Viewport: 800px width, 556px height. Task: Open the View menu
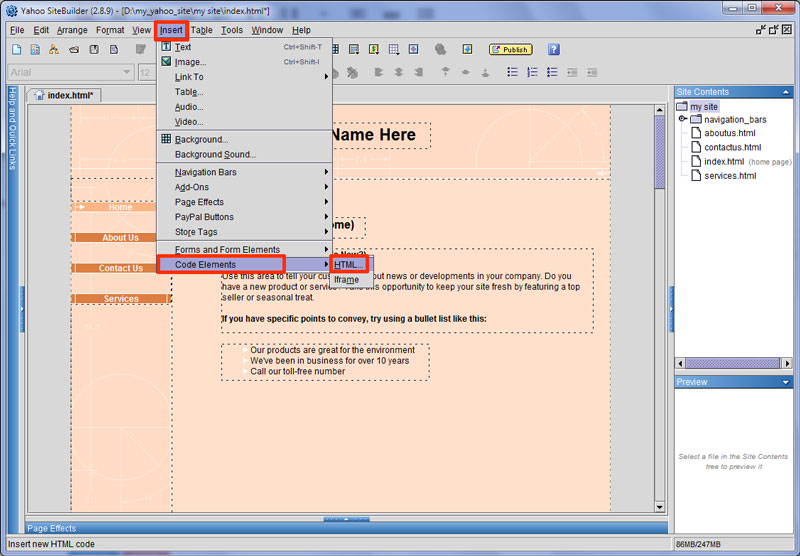[141, 30]
